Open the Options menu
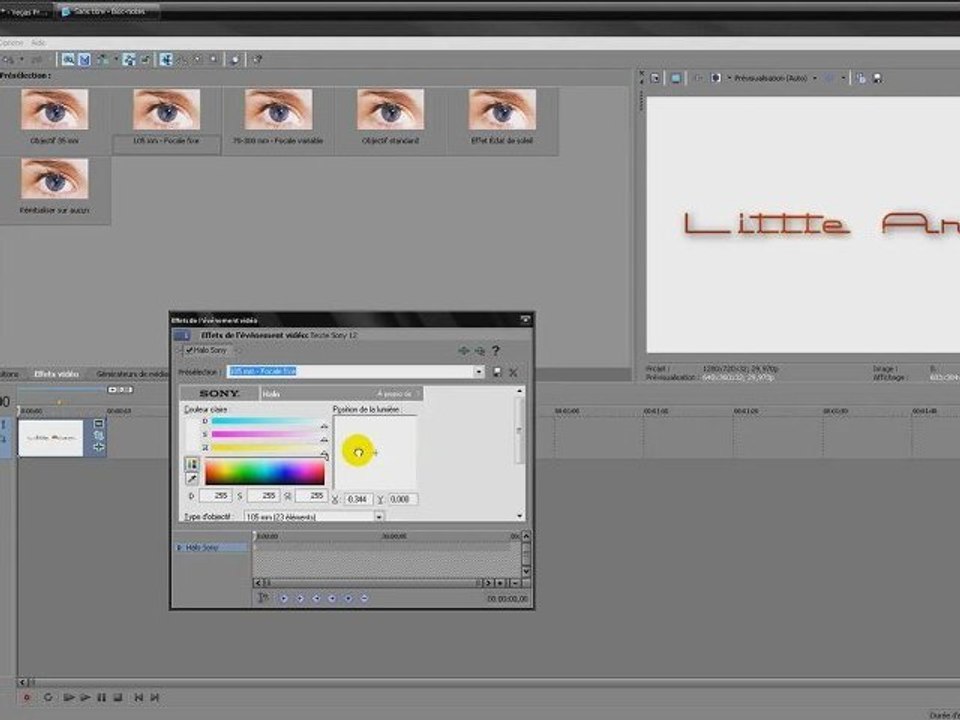960x720 pixels. (12, 43)
